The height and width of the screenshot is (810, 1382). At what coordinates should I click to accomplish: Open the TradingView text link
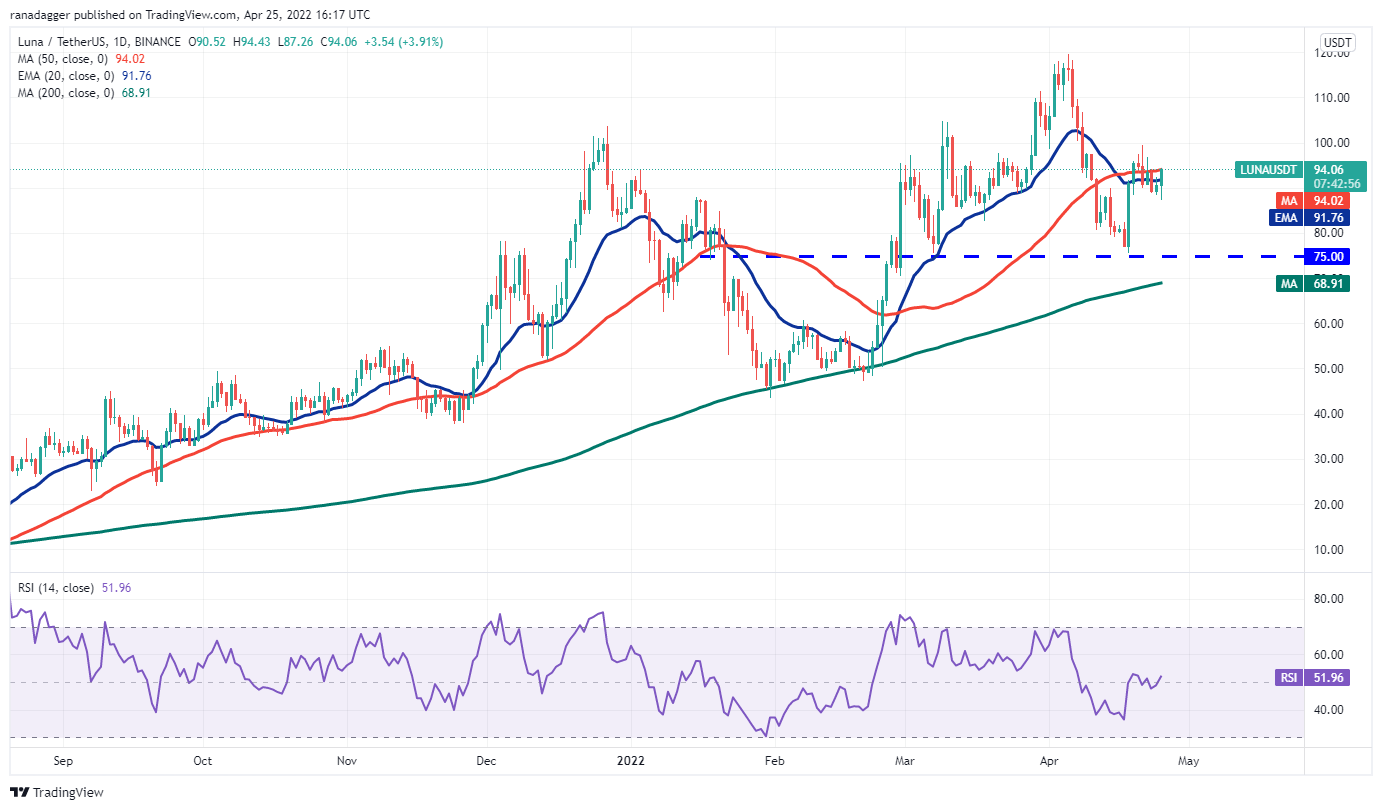pyautogui.click(x=68, y=792)
